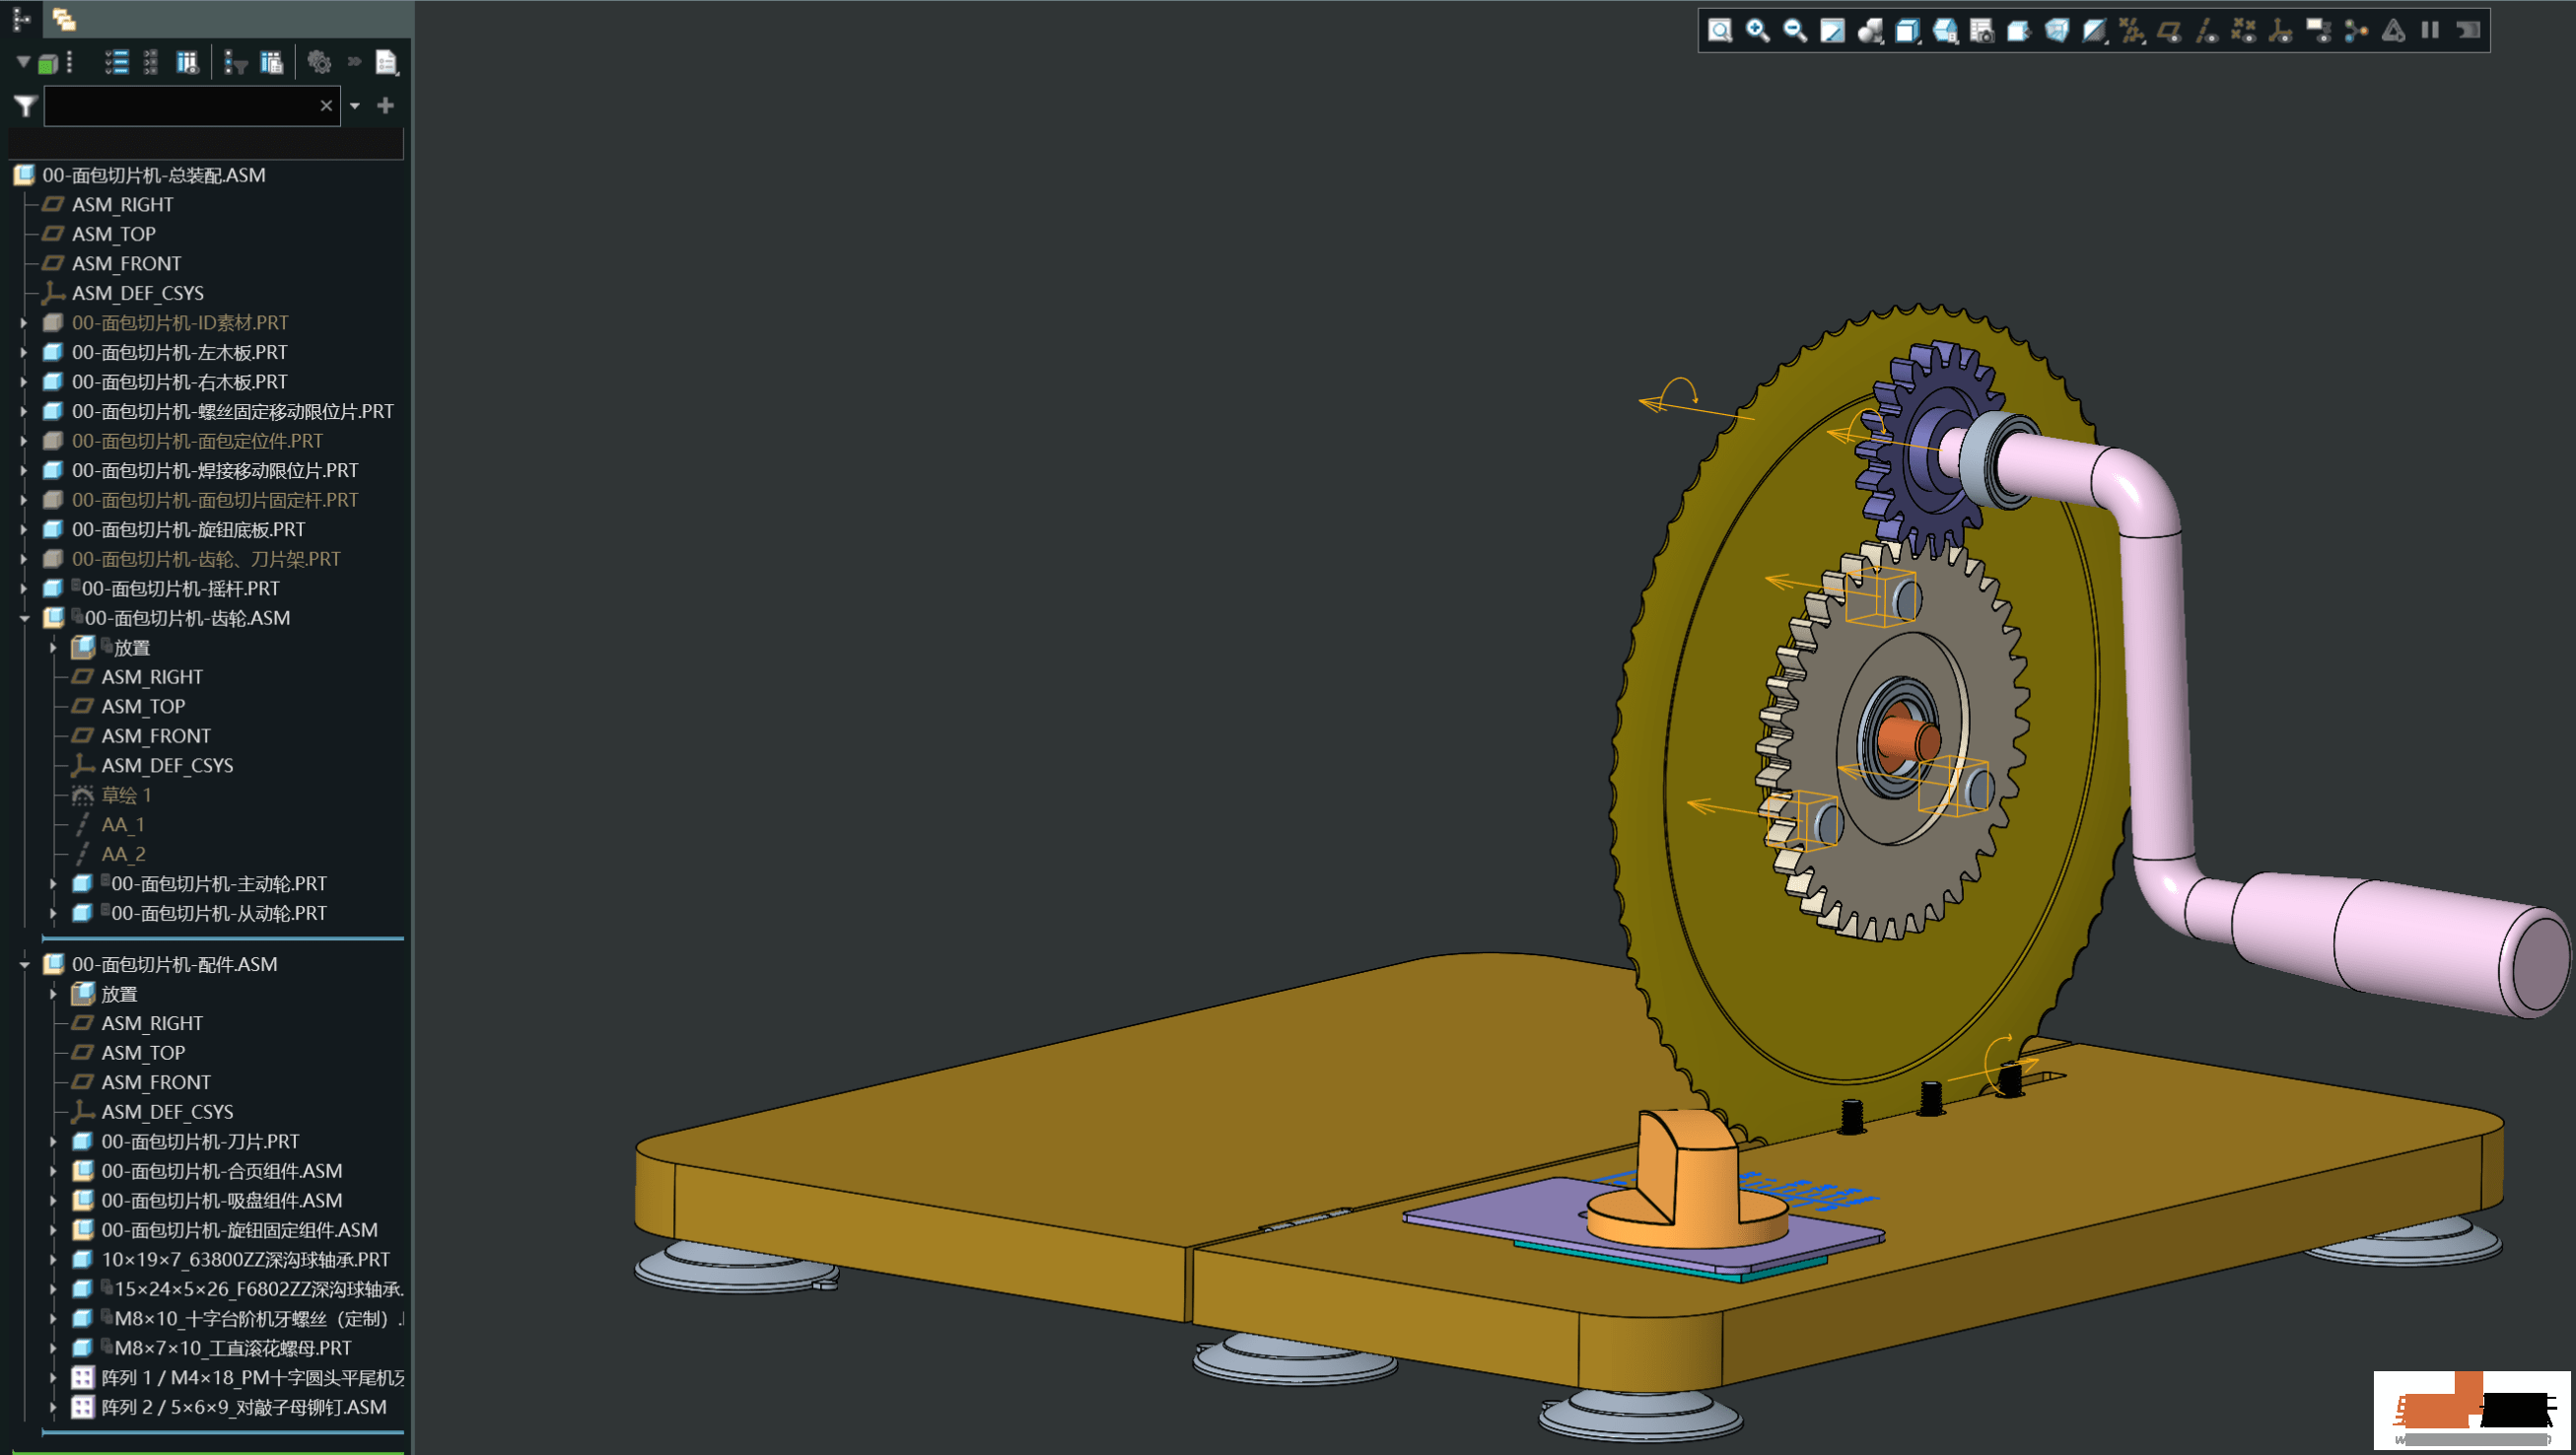The image size is (2576, 1455).
Task: Open the Rendering options spheres icon
Action: pos(1870,31)
